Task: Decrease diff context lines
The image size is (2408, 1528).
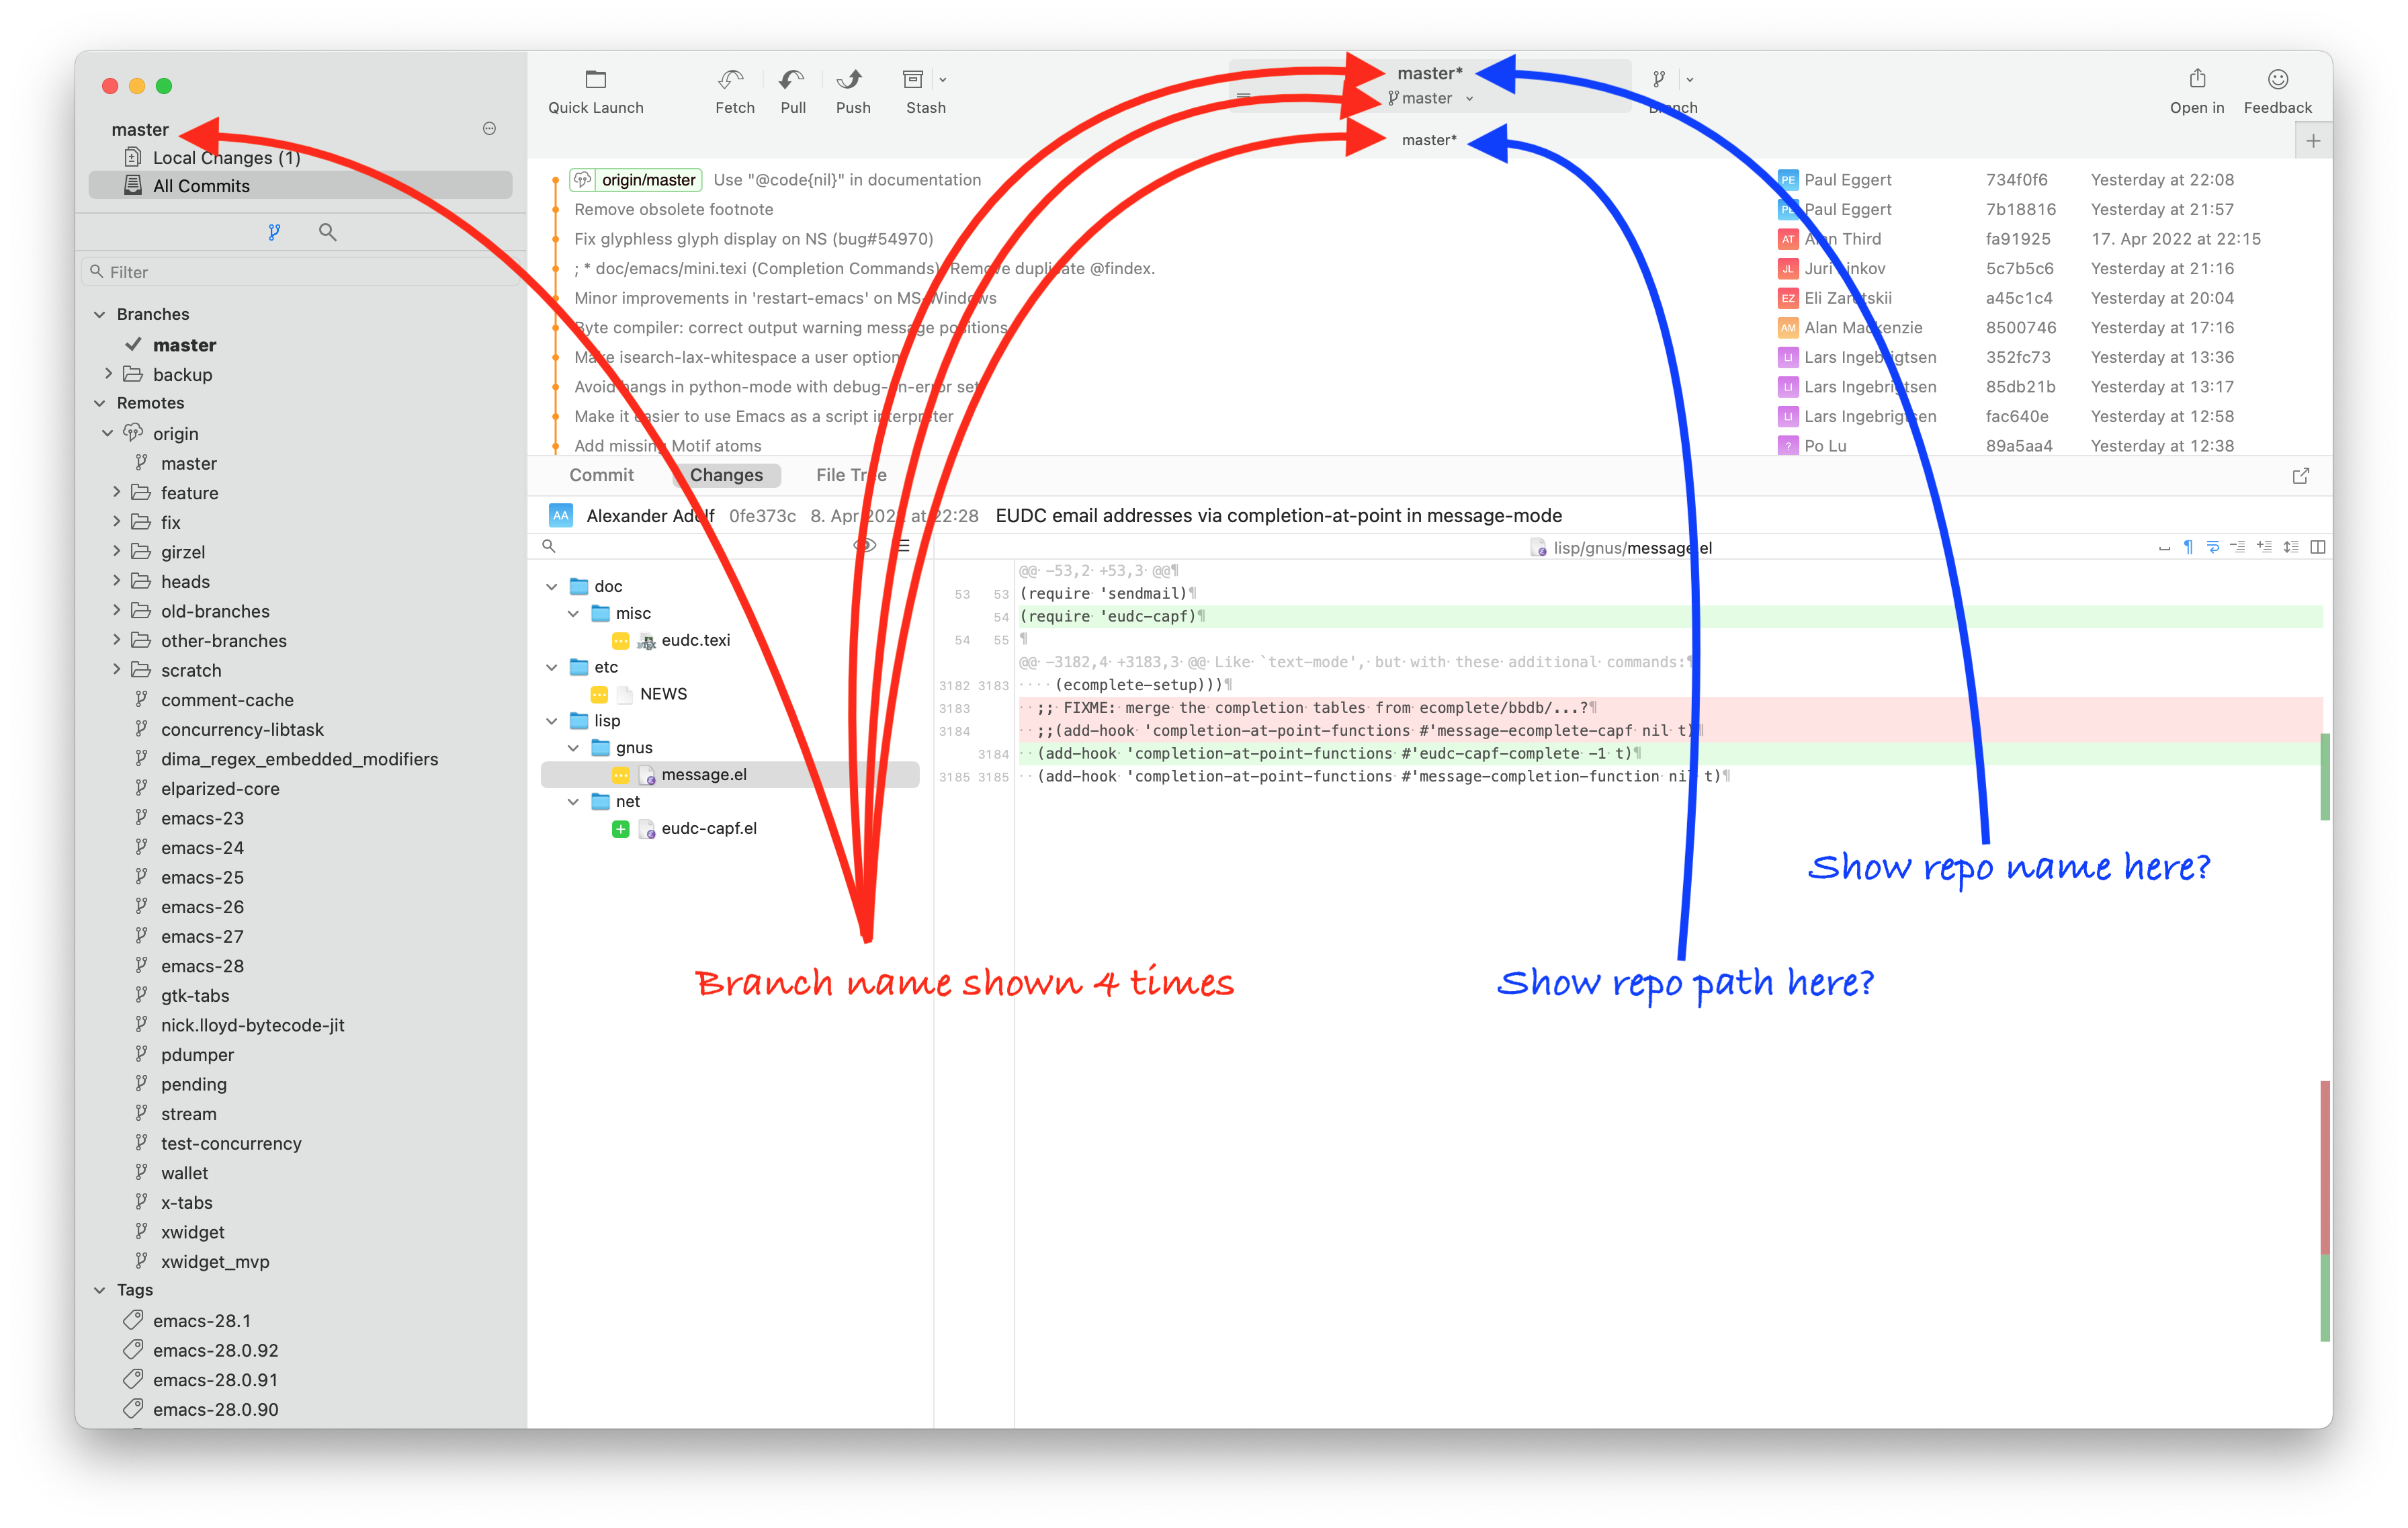Action: point(2238,547)
